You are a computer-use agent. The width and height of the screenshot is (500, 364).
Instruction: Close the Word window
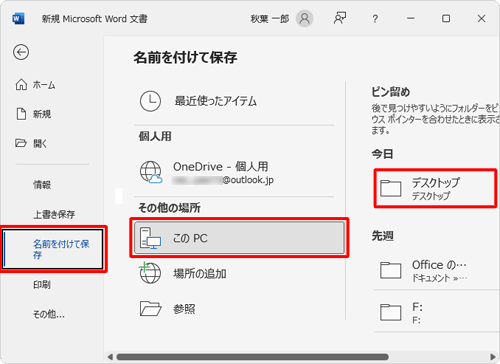click(481, 19)
